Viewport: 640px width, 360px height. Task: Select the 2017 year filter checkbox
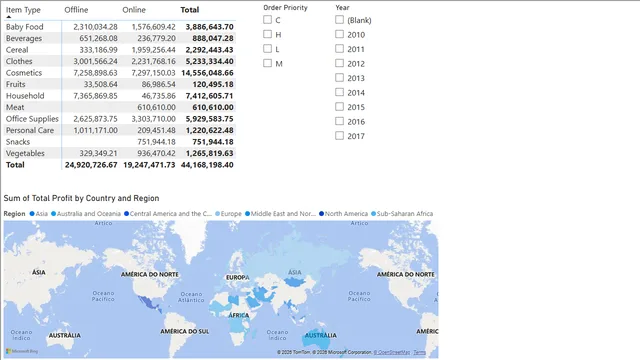point(339,136)
